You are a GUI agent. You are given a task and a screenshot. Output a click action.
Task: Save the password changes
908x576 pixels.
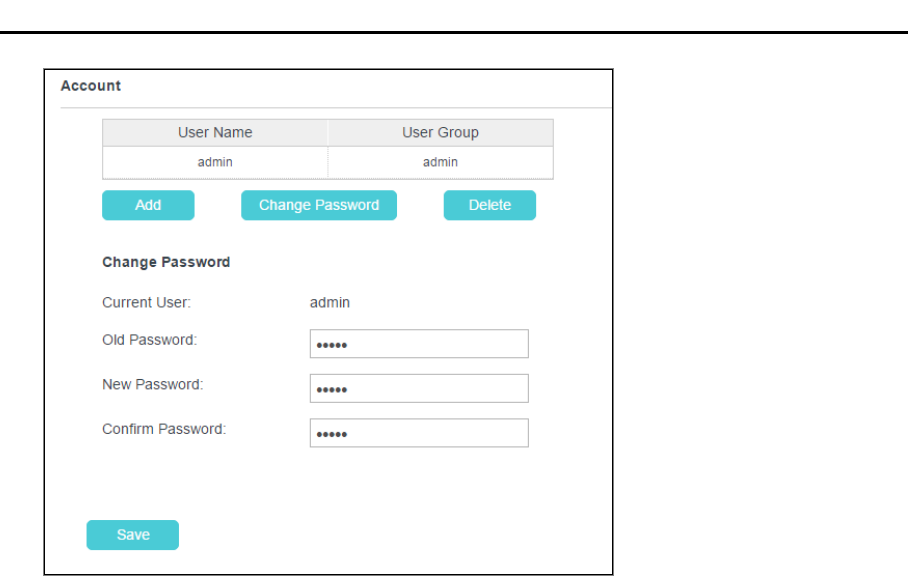click(x=133, y=535)
